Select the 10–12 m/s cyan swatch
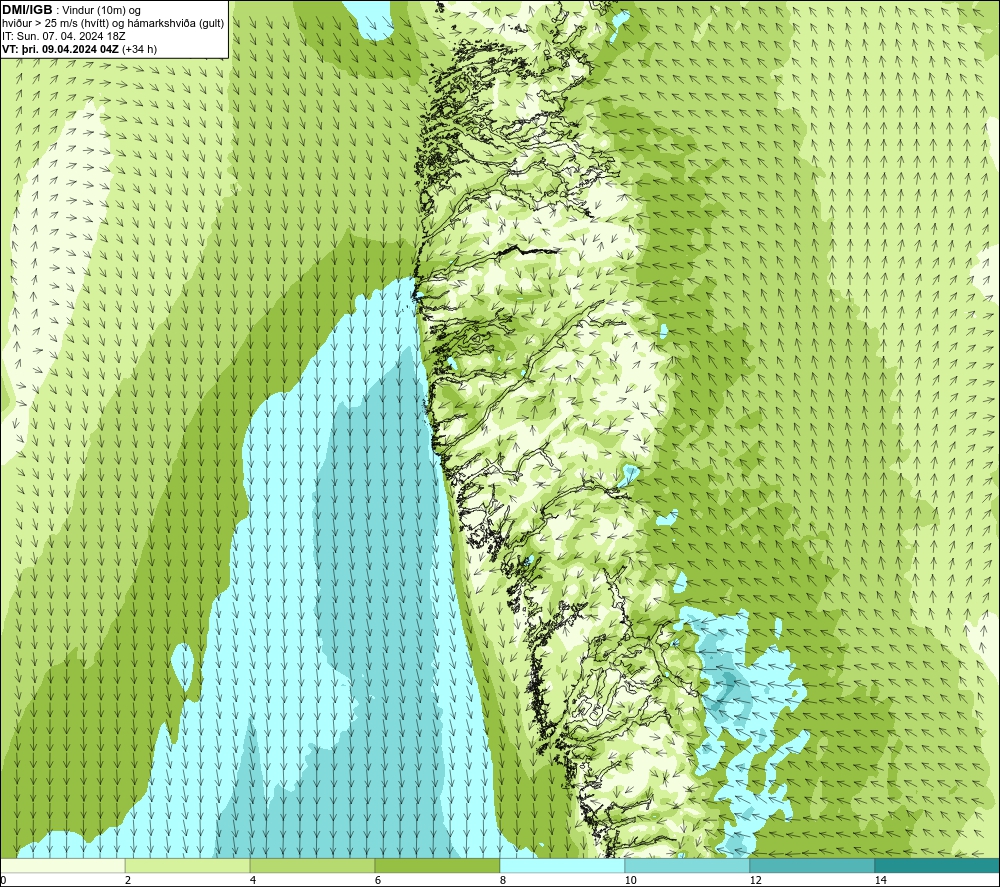Screen dimensions: 1000x887 coord(688,865)
